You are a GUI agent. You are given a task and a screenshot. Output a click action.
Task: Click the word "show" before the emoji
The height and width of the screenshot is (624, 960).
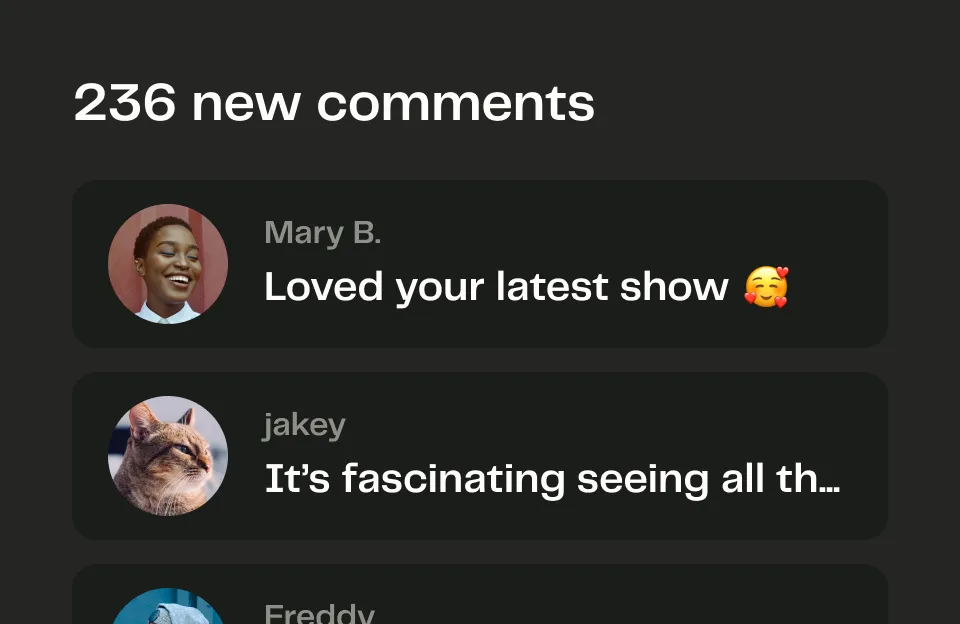pos(674,287)
